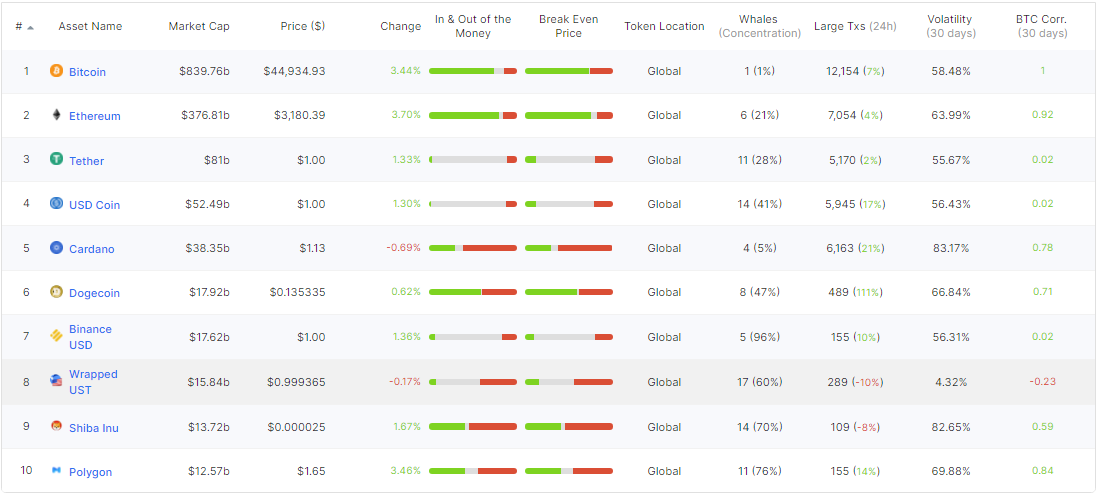
Task: Click Bitcoin price $44,934.93
Action: pyautogui.click(x=295, y=71)
